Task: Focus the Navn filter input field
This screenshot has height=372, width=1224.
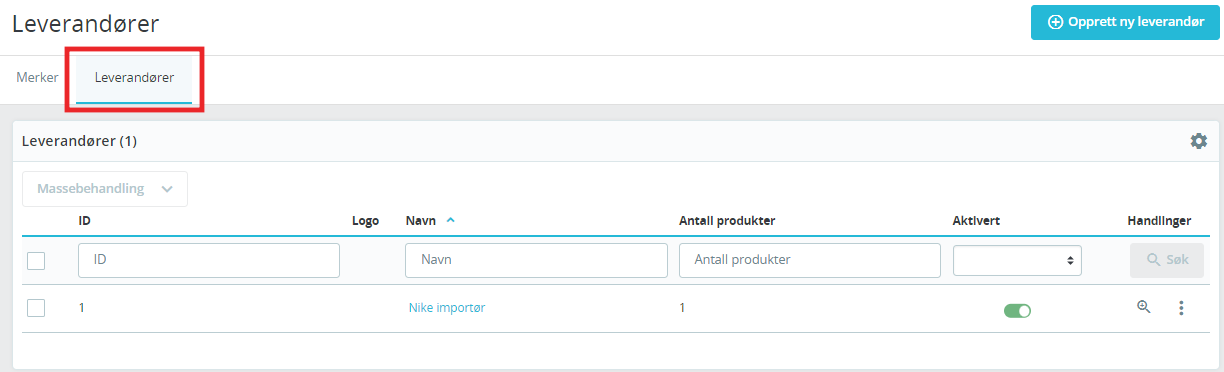Action: (x=536, y=260)
